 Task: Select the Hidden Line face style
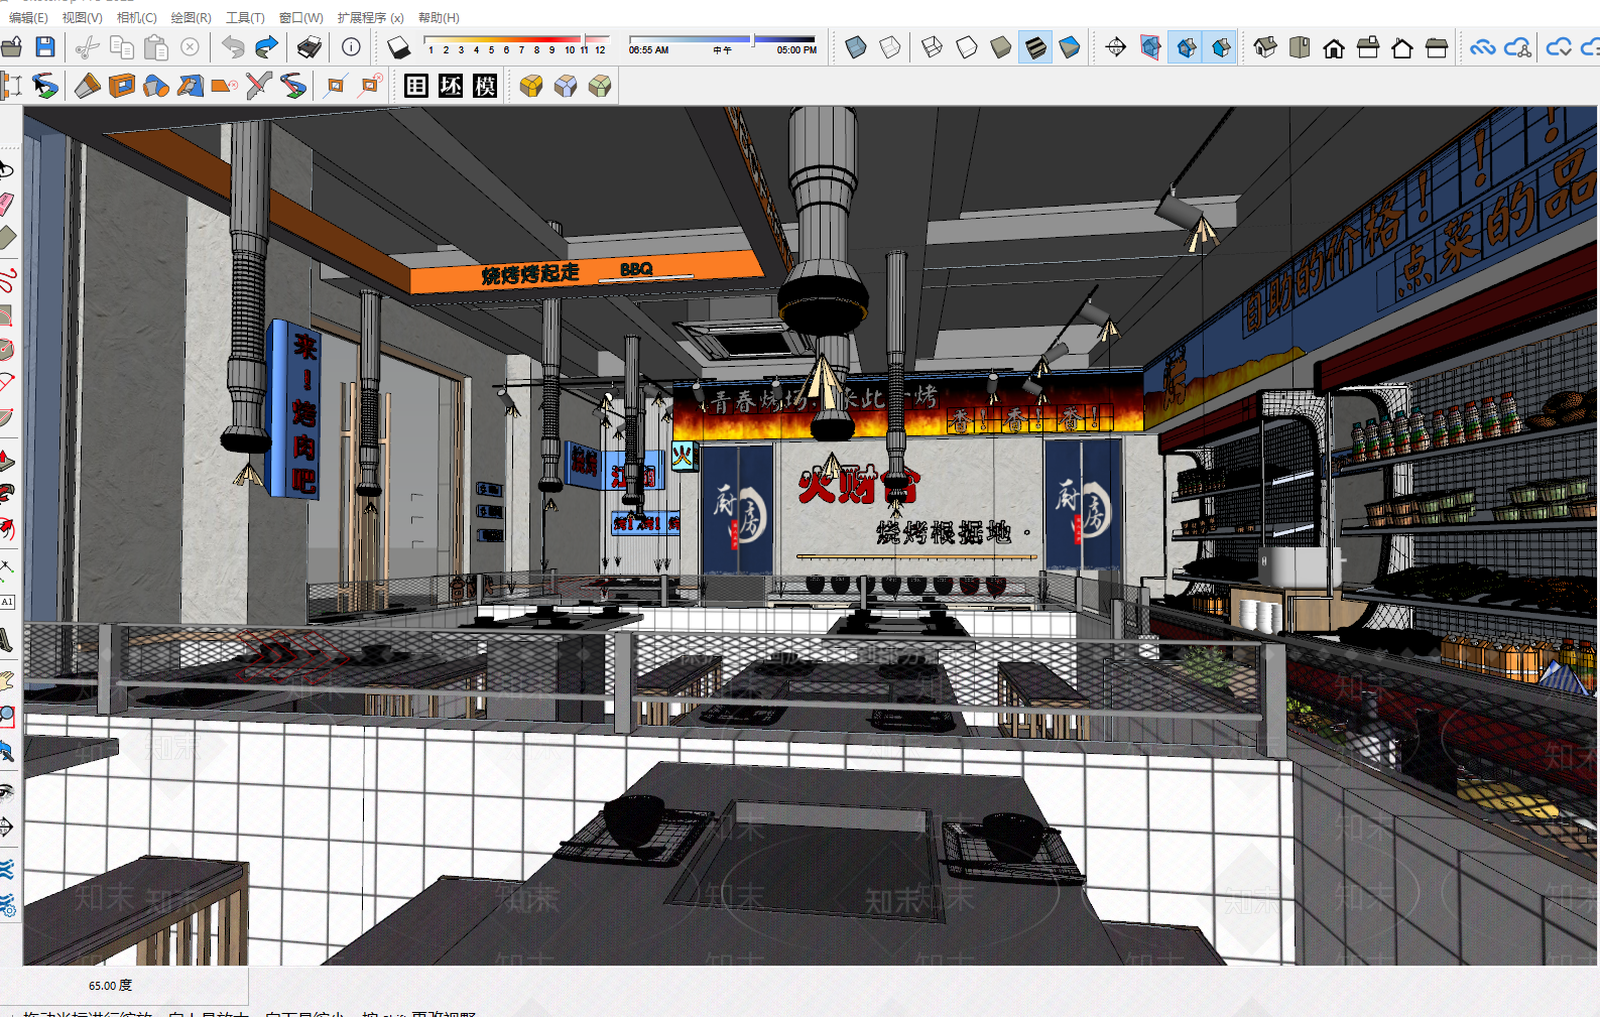pyautogui.click(x=967, y=47)
